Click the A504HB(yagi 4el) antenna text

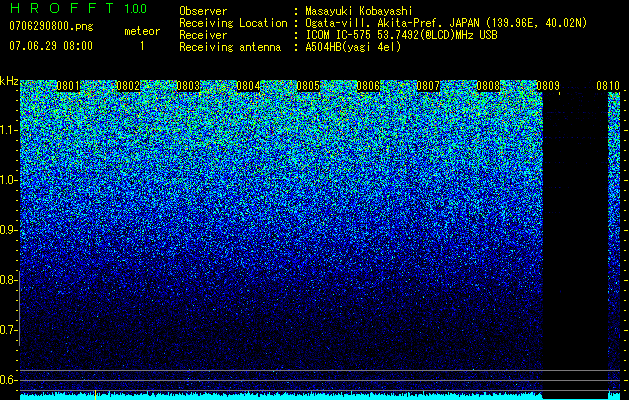pyautogui.click(x=353, y=47)
